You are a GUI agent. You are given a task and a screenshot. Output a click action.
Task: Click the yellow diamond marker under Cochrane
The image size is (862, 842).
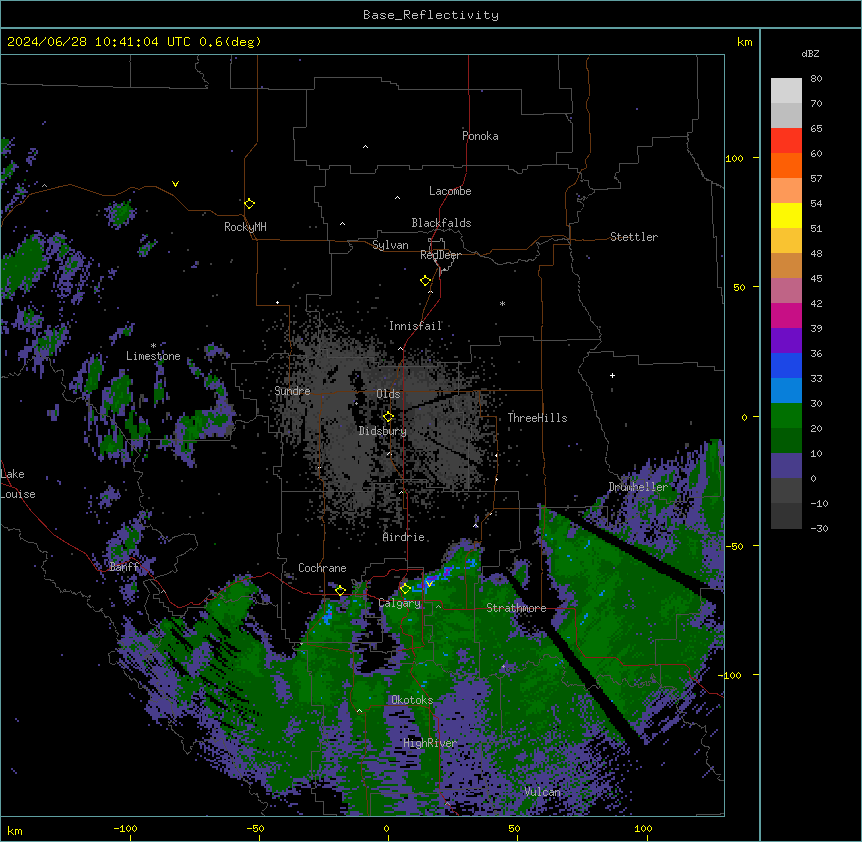click(x=340, y=591)
